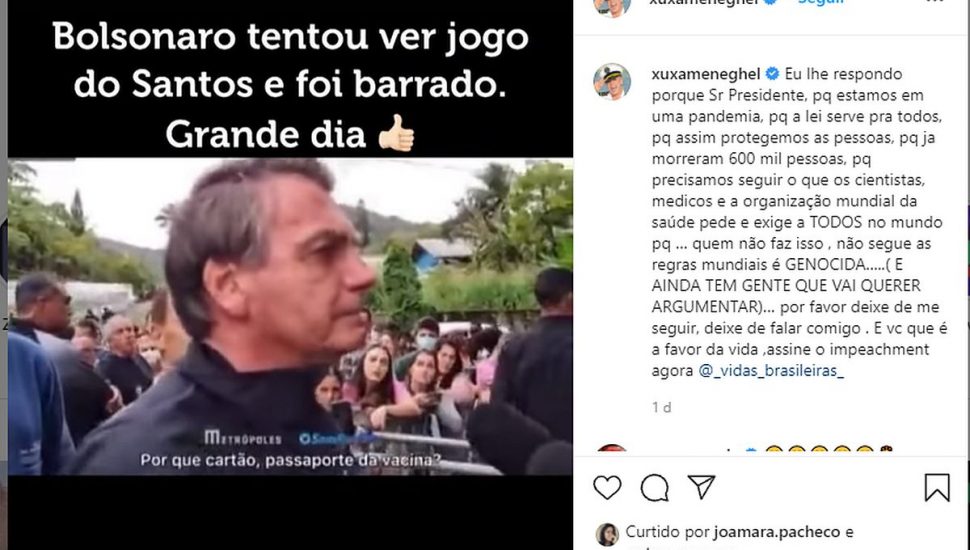Open xuxameneghel avatar beside the caption
970x550 pixels.
click(612, 81)
